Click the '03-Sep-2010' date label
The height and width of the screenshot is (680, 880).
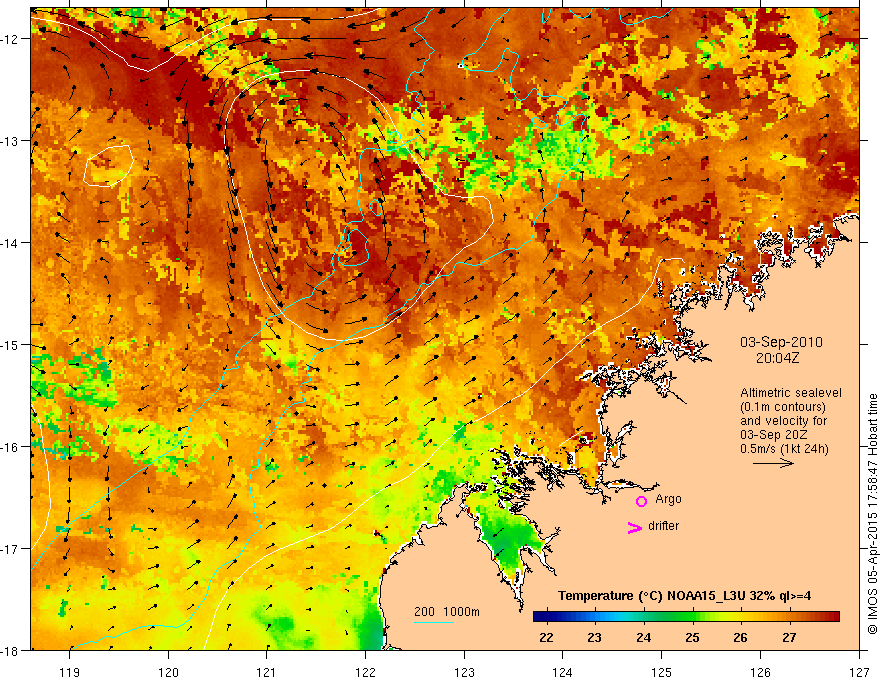pyautogui.click(x=781, y=342)
